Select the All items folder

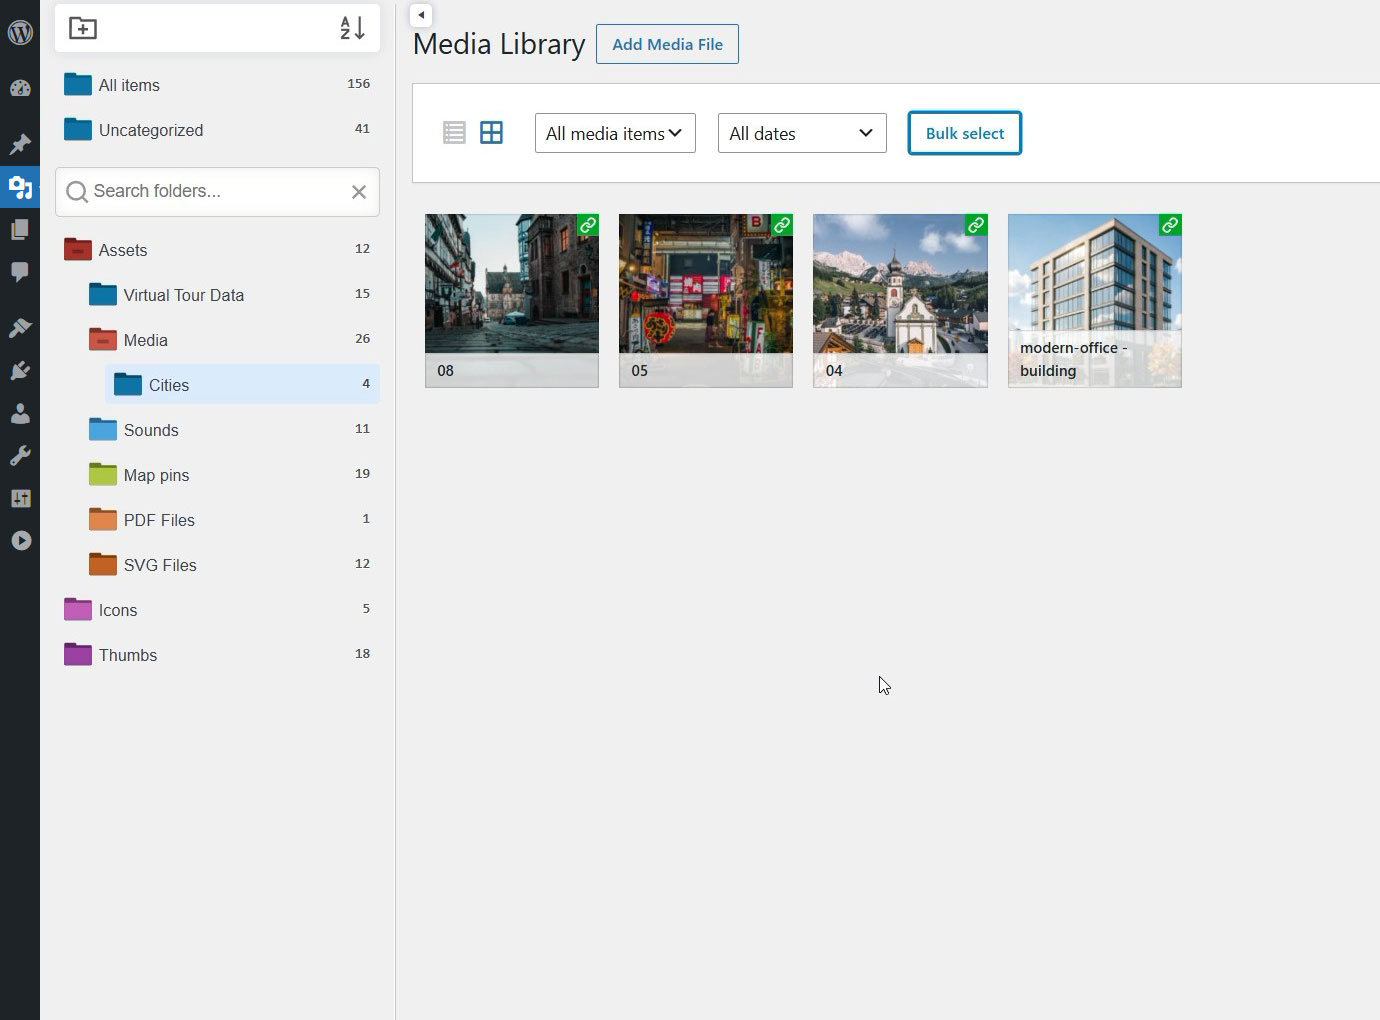click(217, 85)
